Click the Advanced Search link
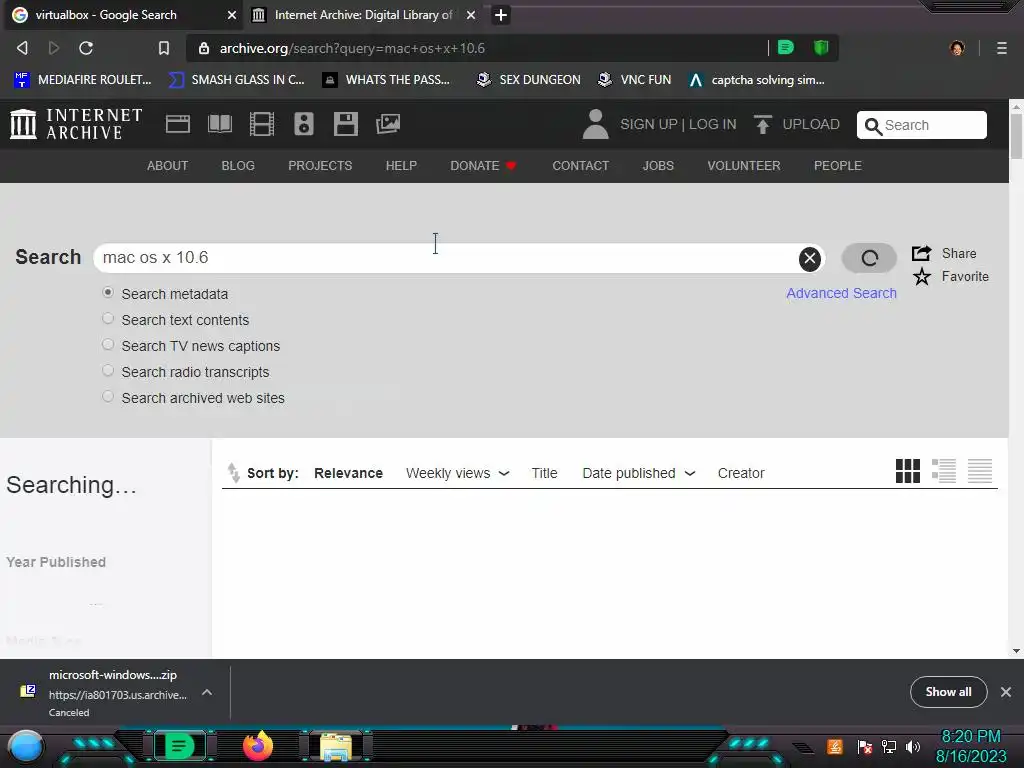The height and width of the screenshot is (768, 1024). click(x=841, y=293)
